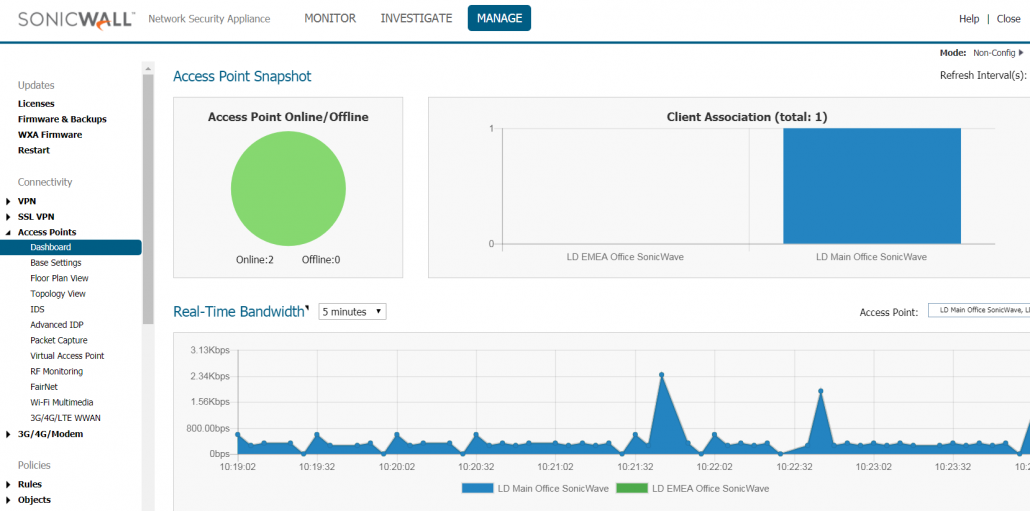Open RF Monitoring
This screenshot has width=1030, height=511.
tap(56, 372)
